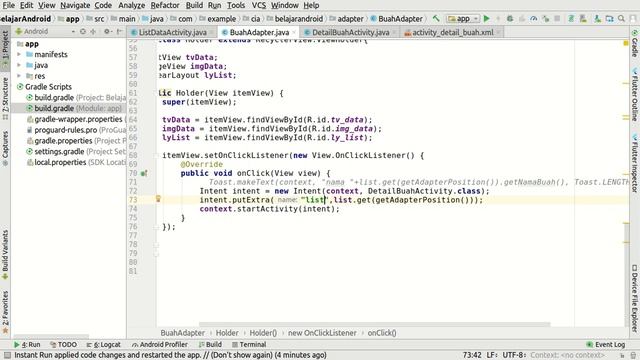Click the Profile app gauge icon
The height and width of the screenshot is (360, 640).
pos(533,18)
